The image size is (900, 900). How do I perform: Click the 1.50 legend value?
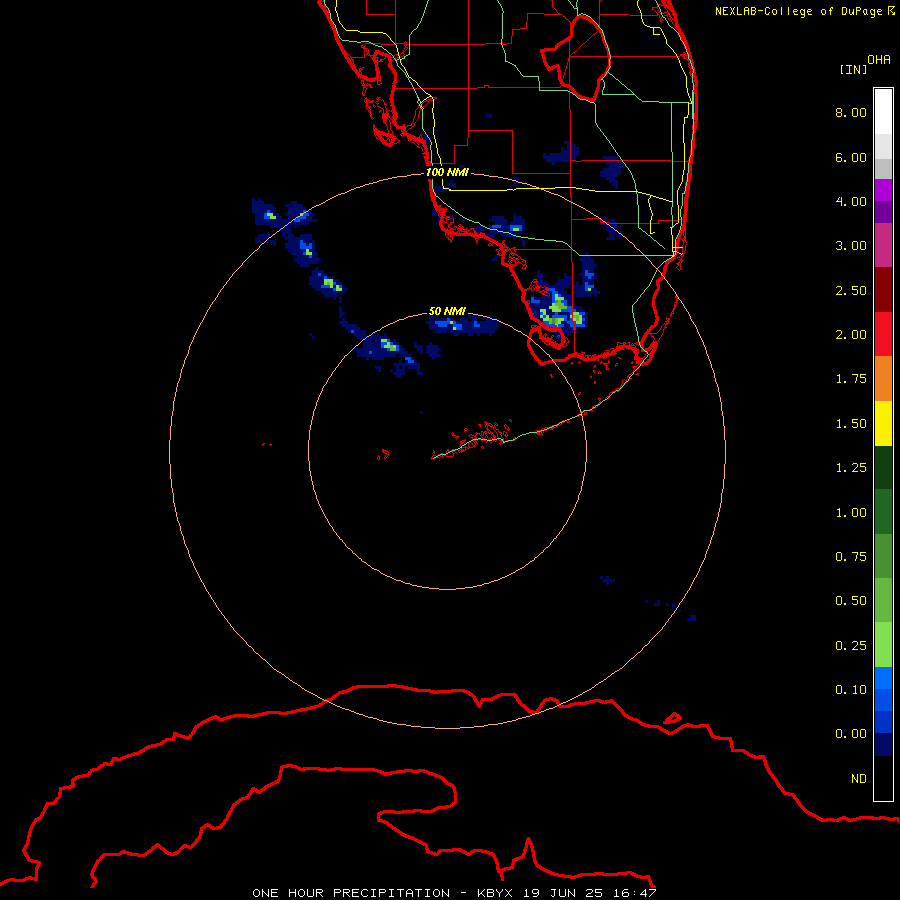[x=851, y=424]
